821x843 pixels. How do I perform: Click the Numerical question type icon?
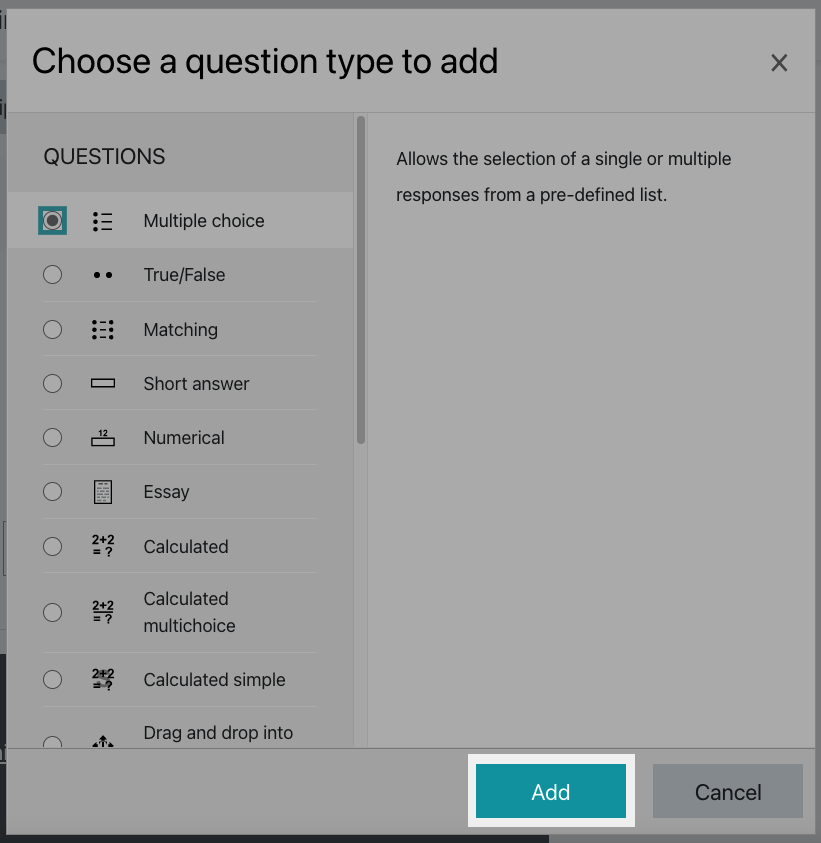point(103,438)
